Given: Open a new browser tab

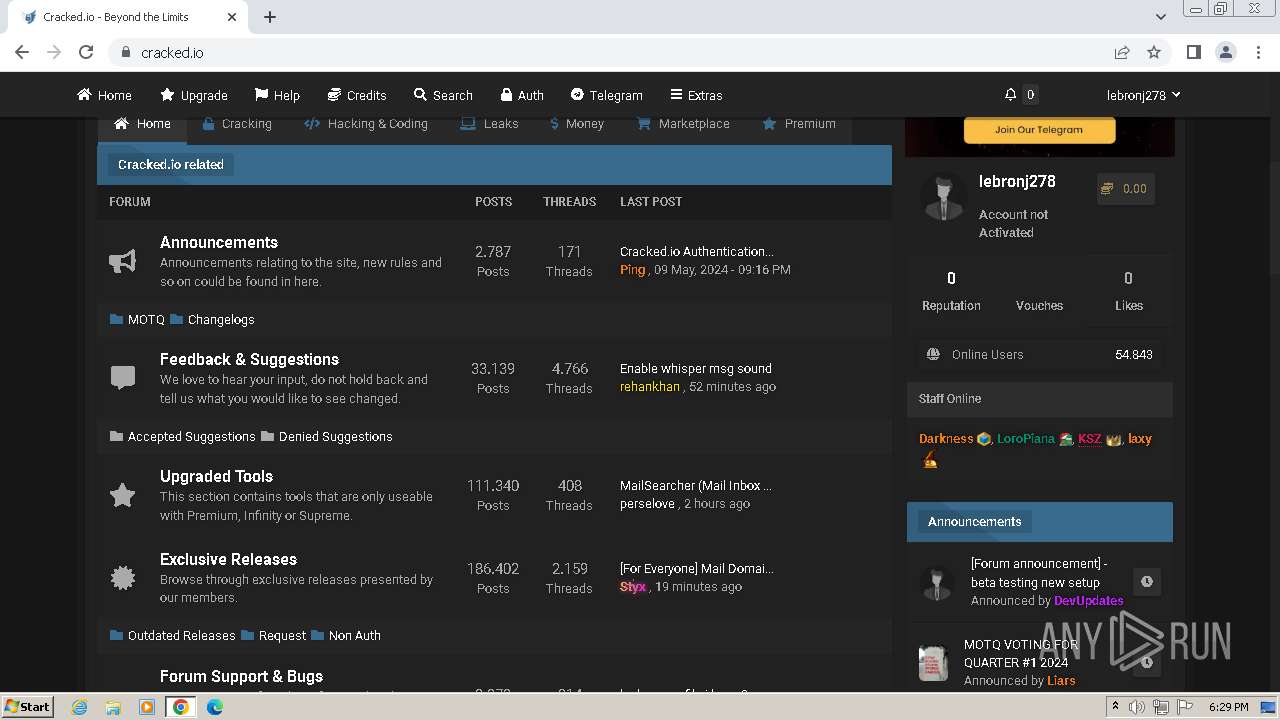Looking at the screenshot, I should click(x=270, y=17).
